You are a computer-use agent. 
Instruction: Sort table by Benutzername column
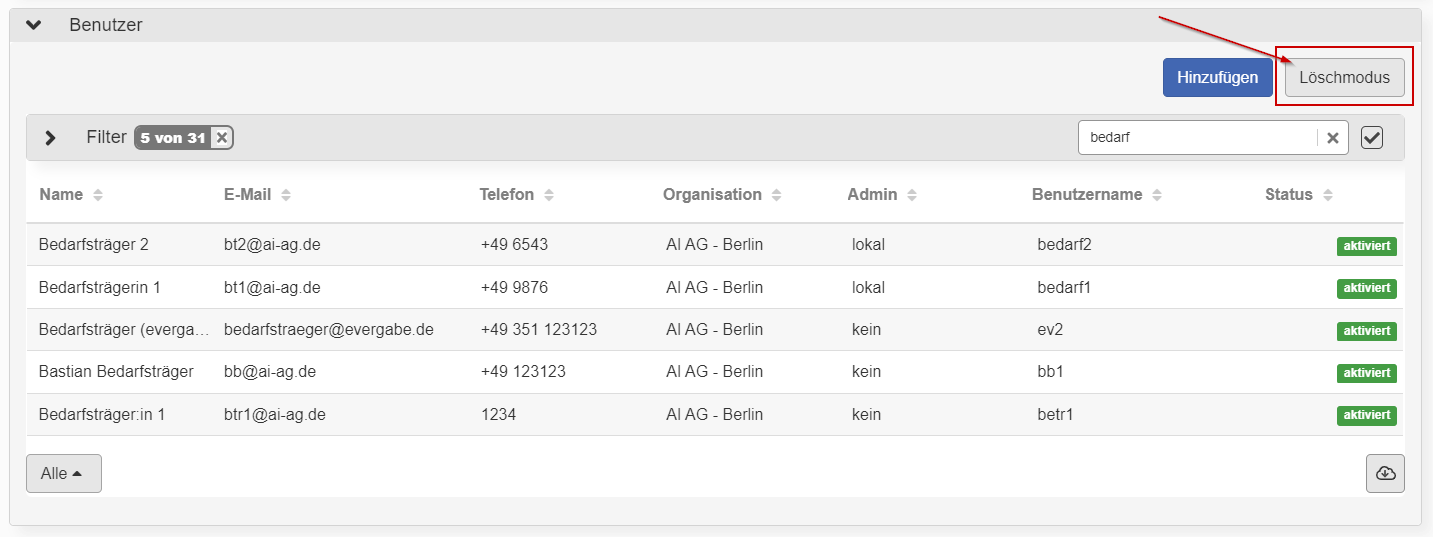(x=1157, y=195)
